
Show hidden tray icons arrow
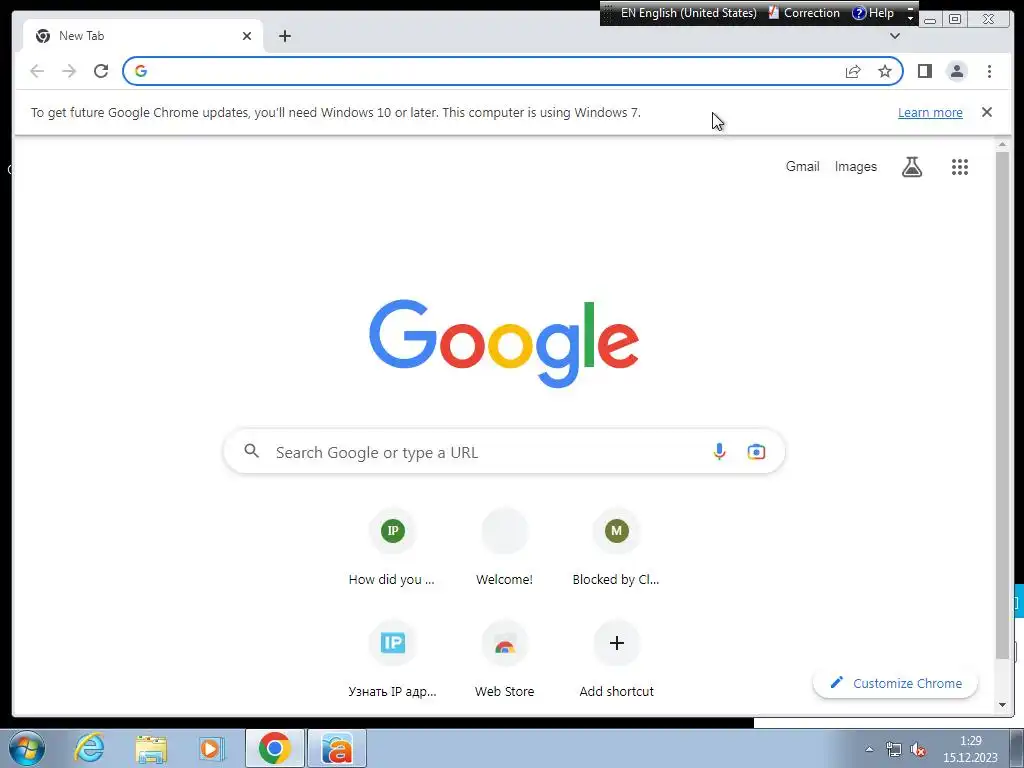point(869,749)
